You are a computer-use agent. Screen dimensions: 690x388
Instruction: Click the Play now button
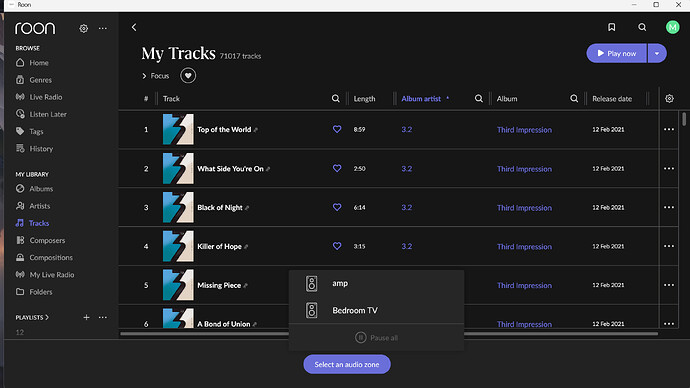(617, 53)
